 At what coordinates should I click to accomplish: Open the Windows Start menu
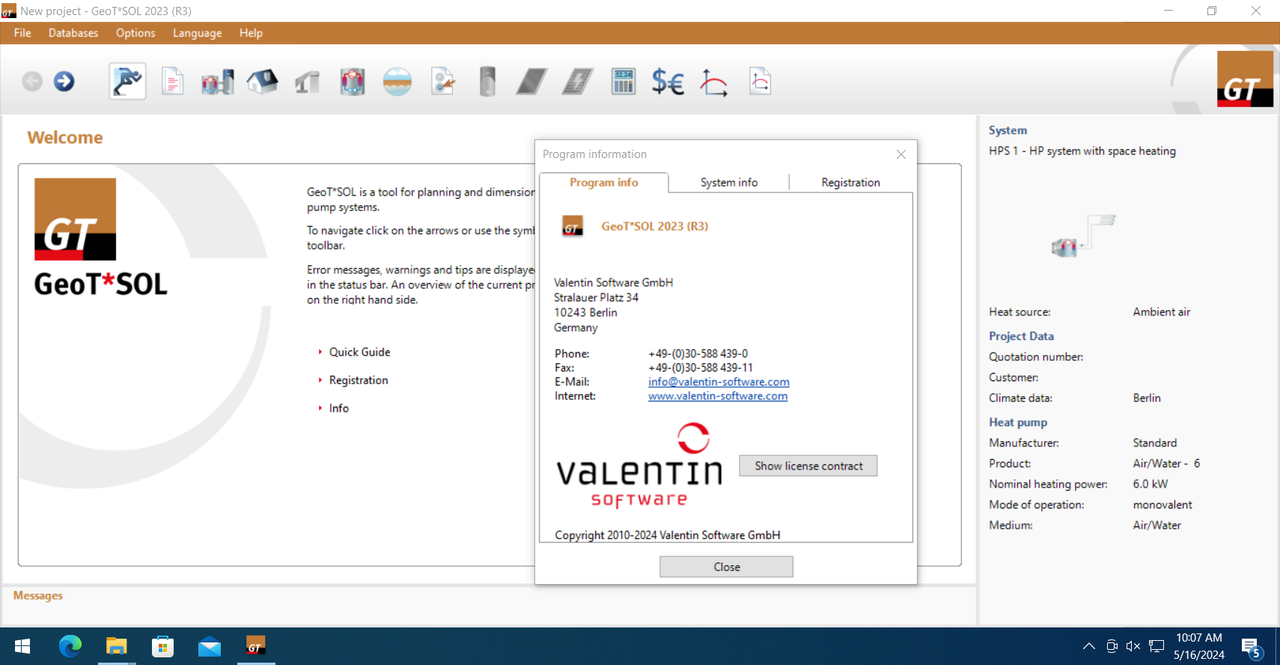coord(22,647)
